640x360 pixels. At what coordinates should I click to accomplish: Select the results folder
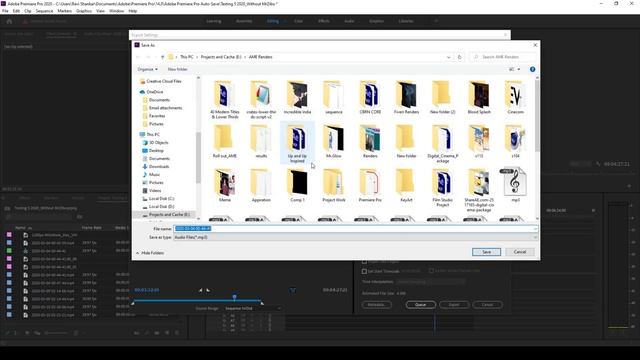[x=261, y=142]
